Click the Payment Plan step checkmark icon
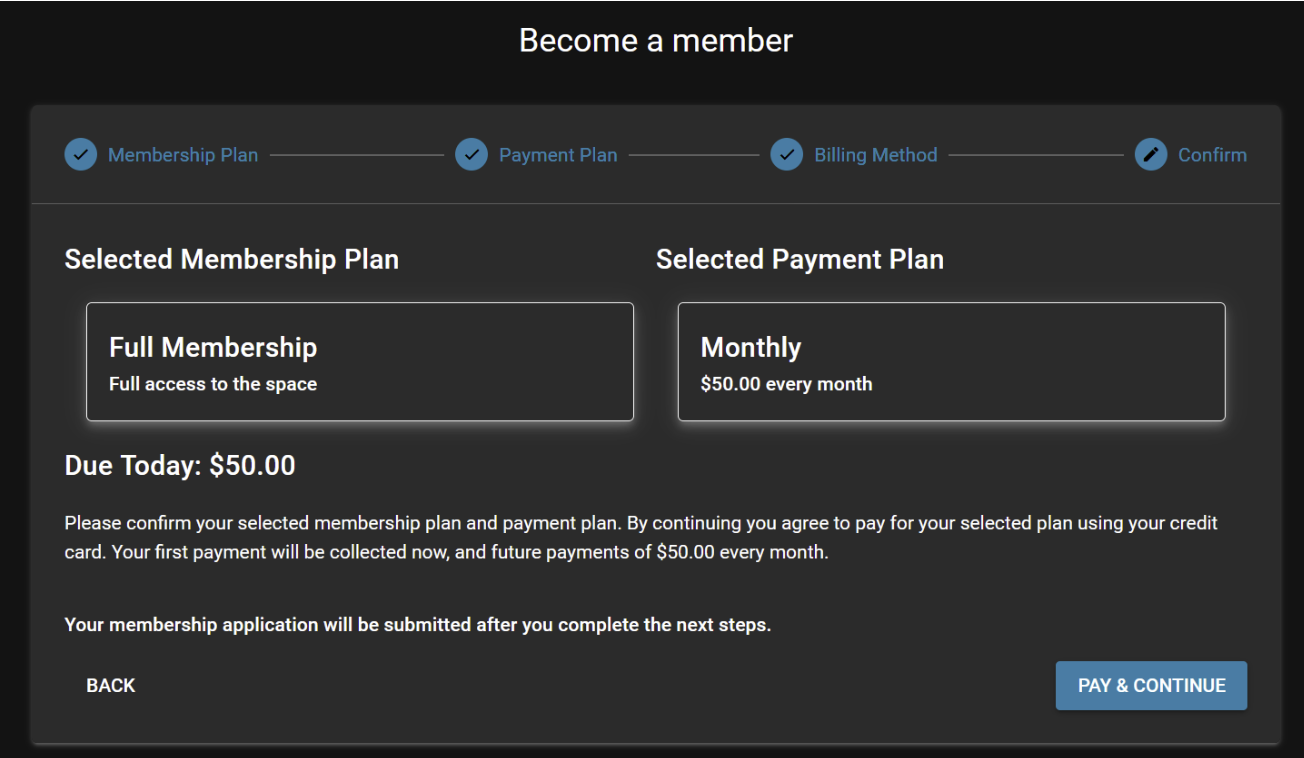 [471, 155]
